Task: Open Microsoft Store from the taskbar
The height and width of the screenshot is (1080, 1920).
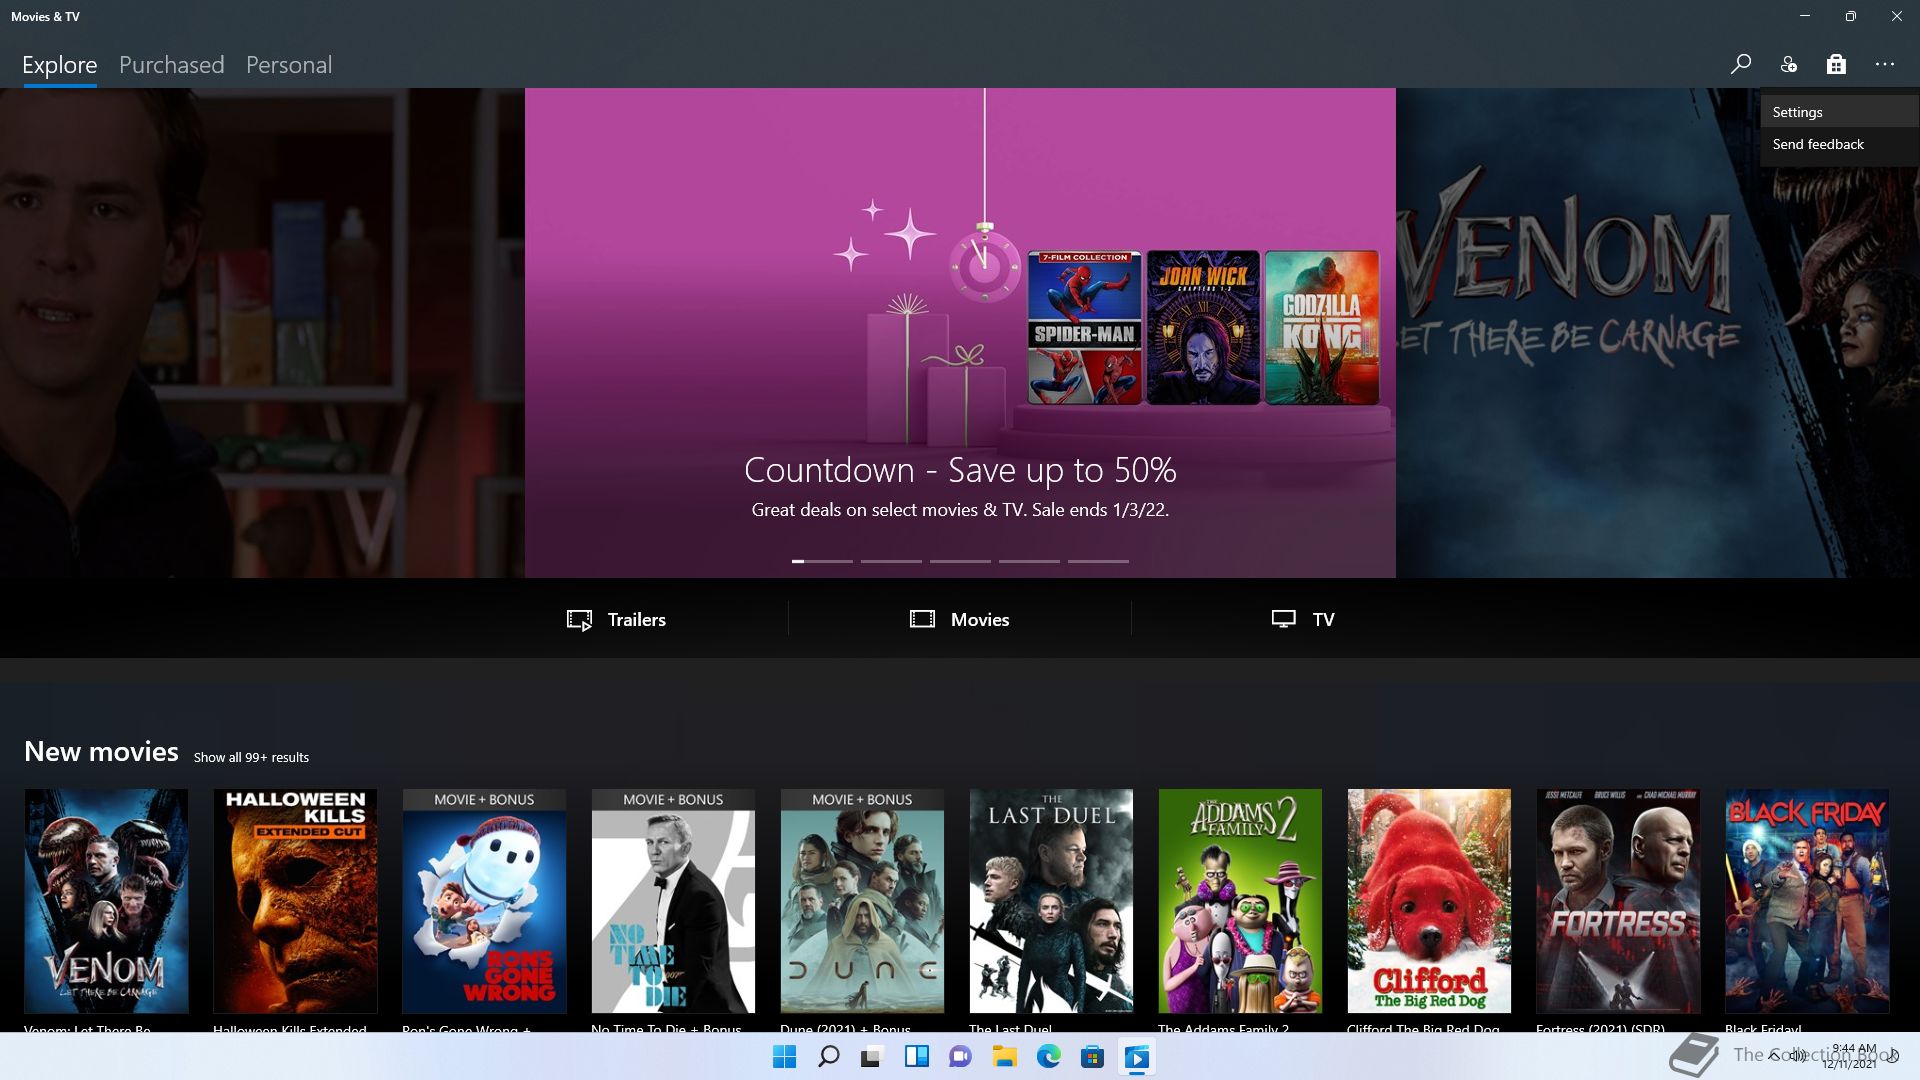Action: pos(1092,1057)
